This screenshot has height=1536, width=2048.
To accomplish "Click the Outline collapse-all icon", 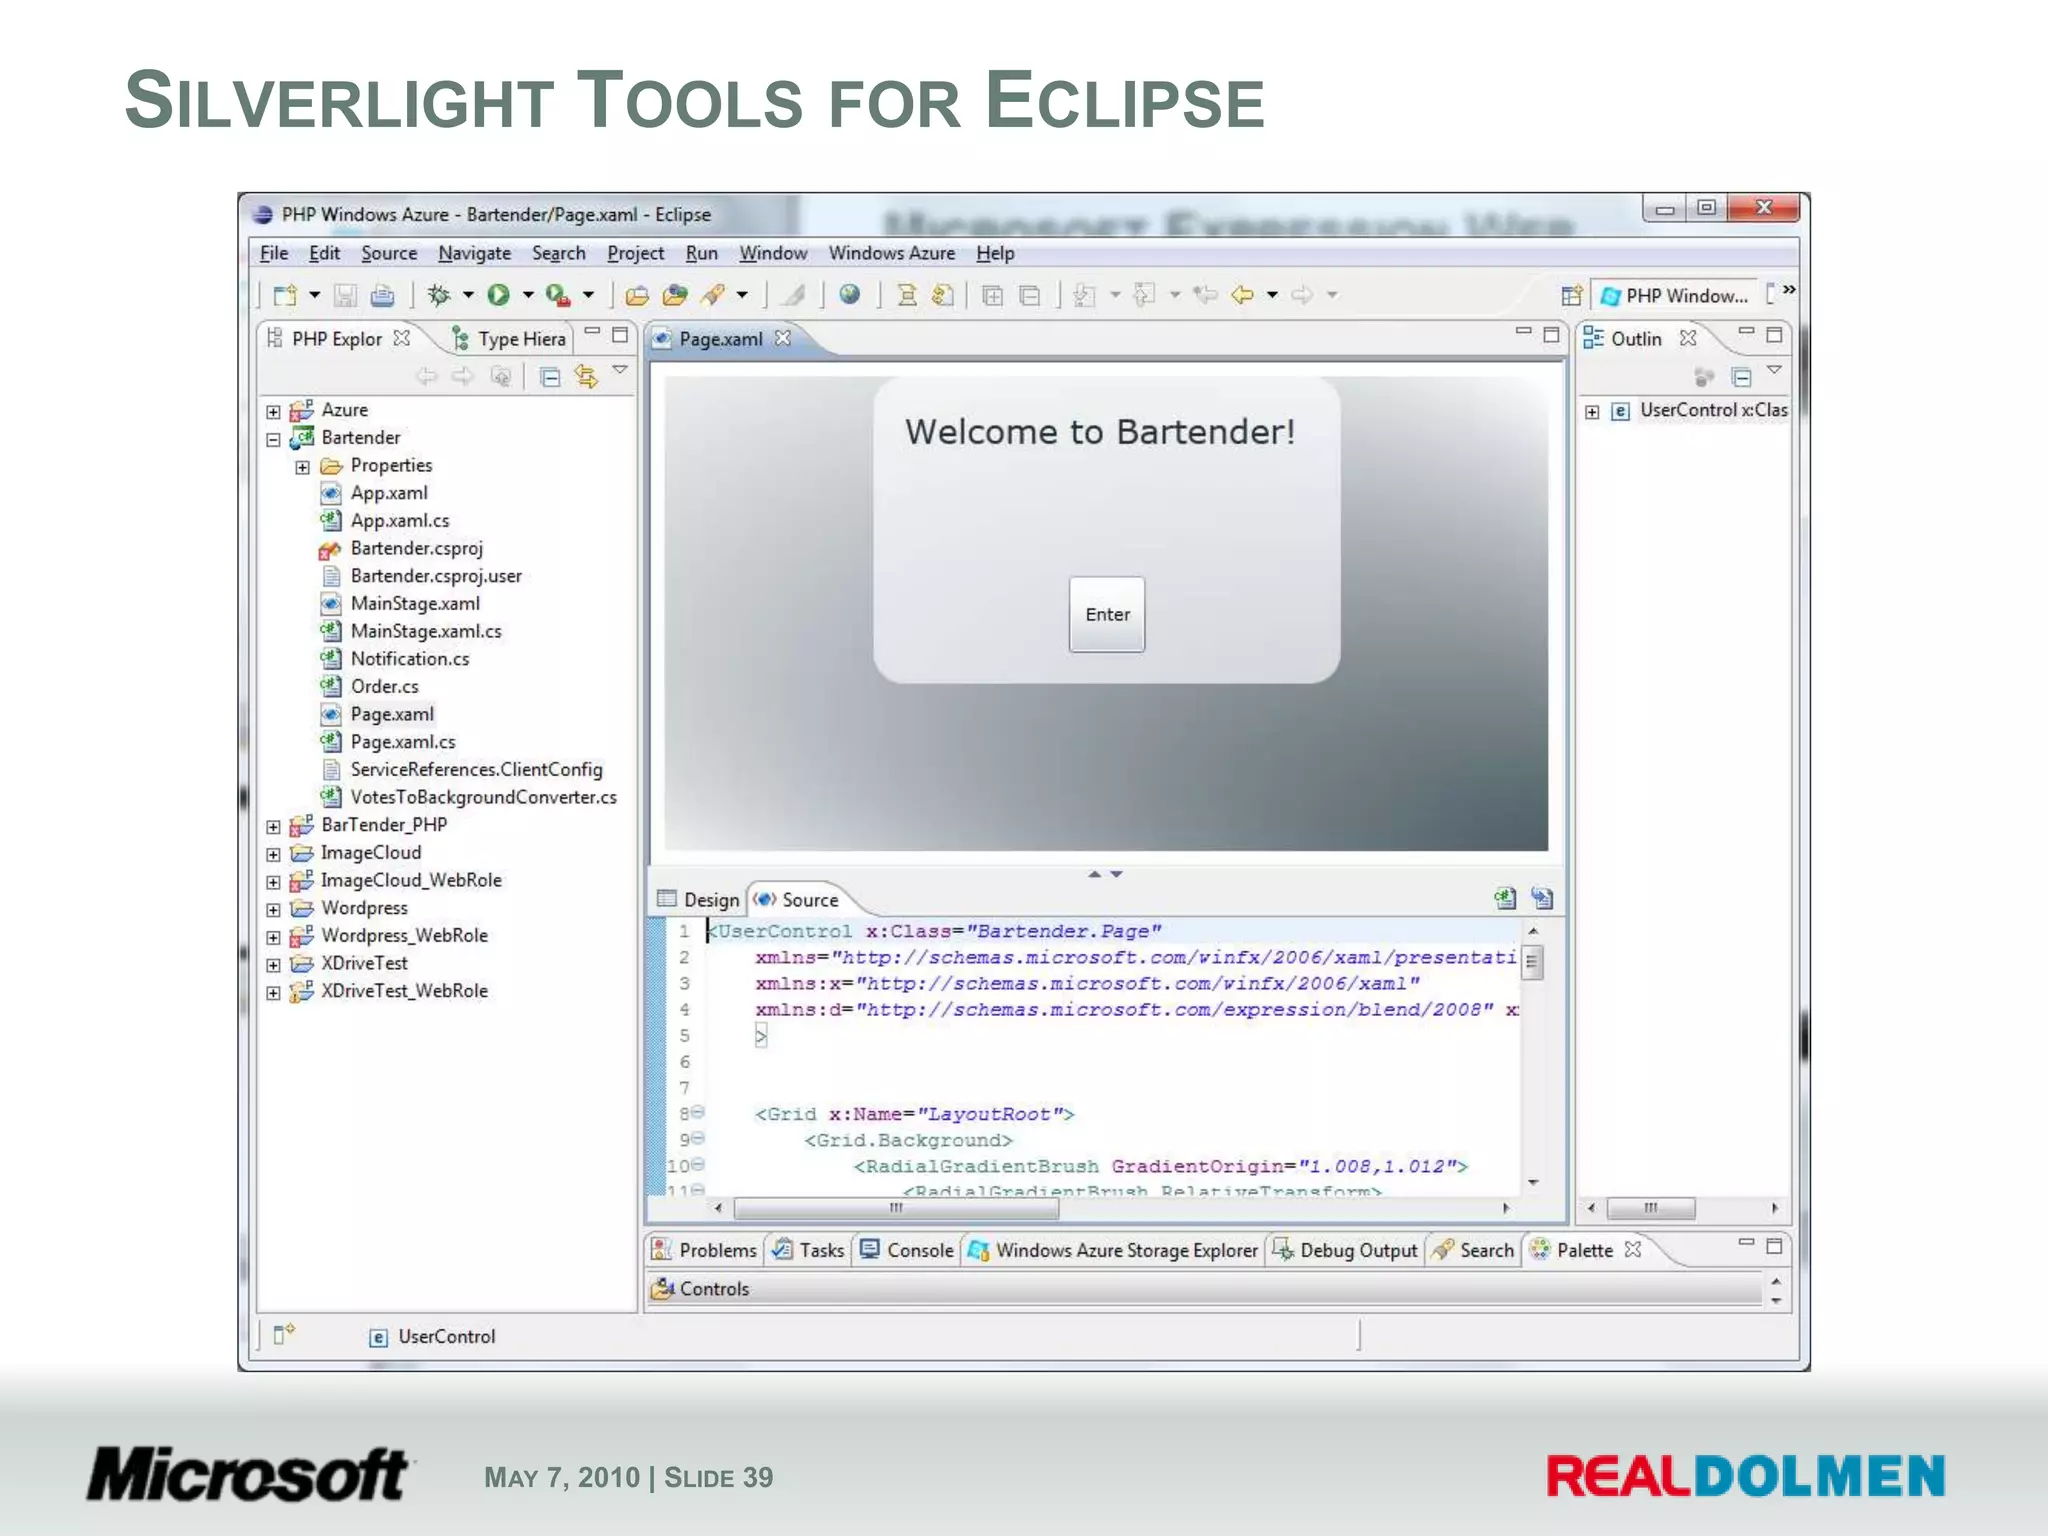I will tap(1741, 377).
